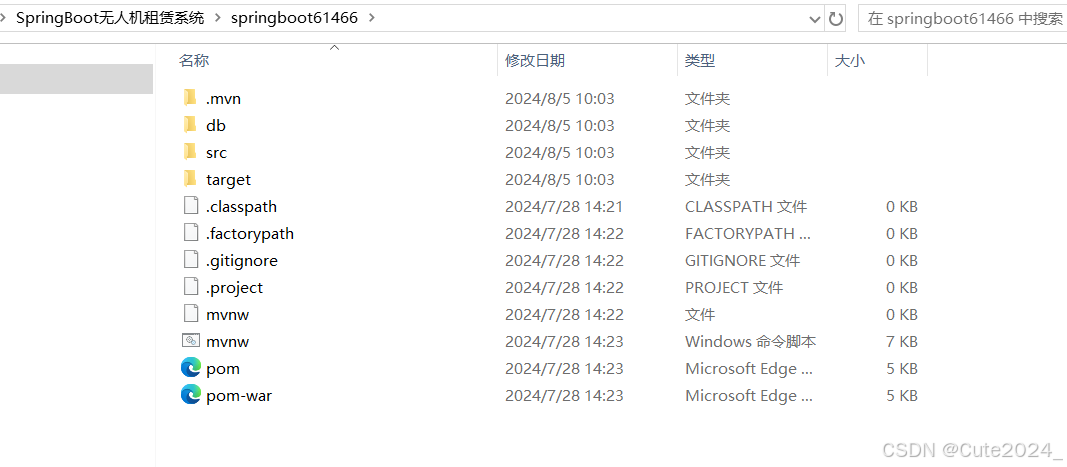Select the db folder name
The width and height of the screenshot is (1067, 467).
click(x=216, y=126)
